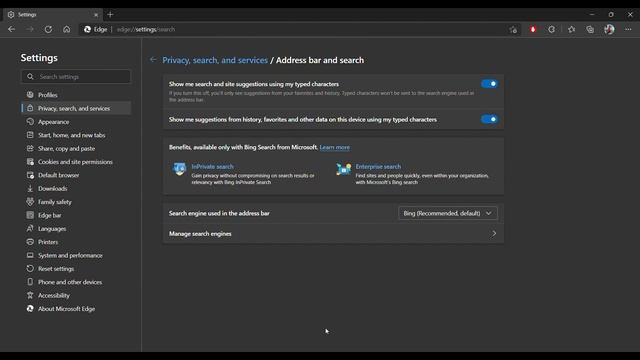Open a new tab with plus button
640x360 pixels.
(110, 15)
